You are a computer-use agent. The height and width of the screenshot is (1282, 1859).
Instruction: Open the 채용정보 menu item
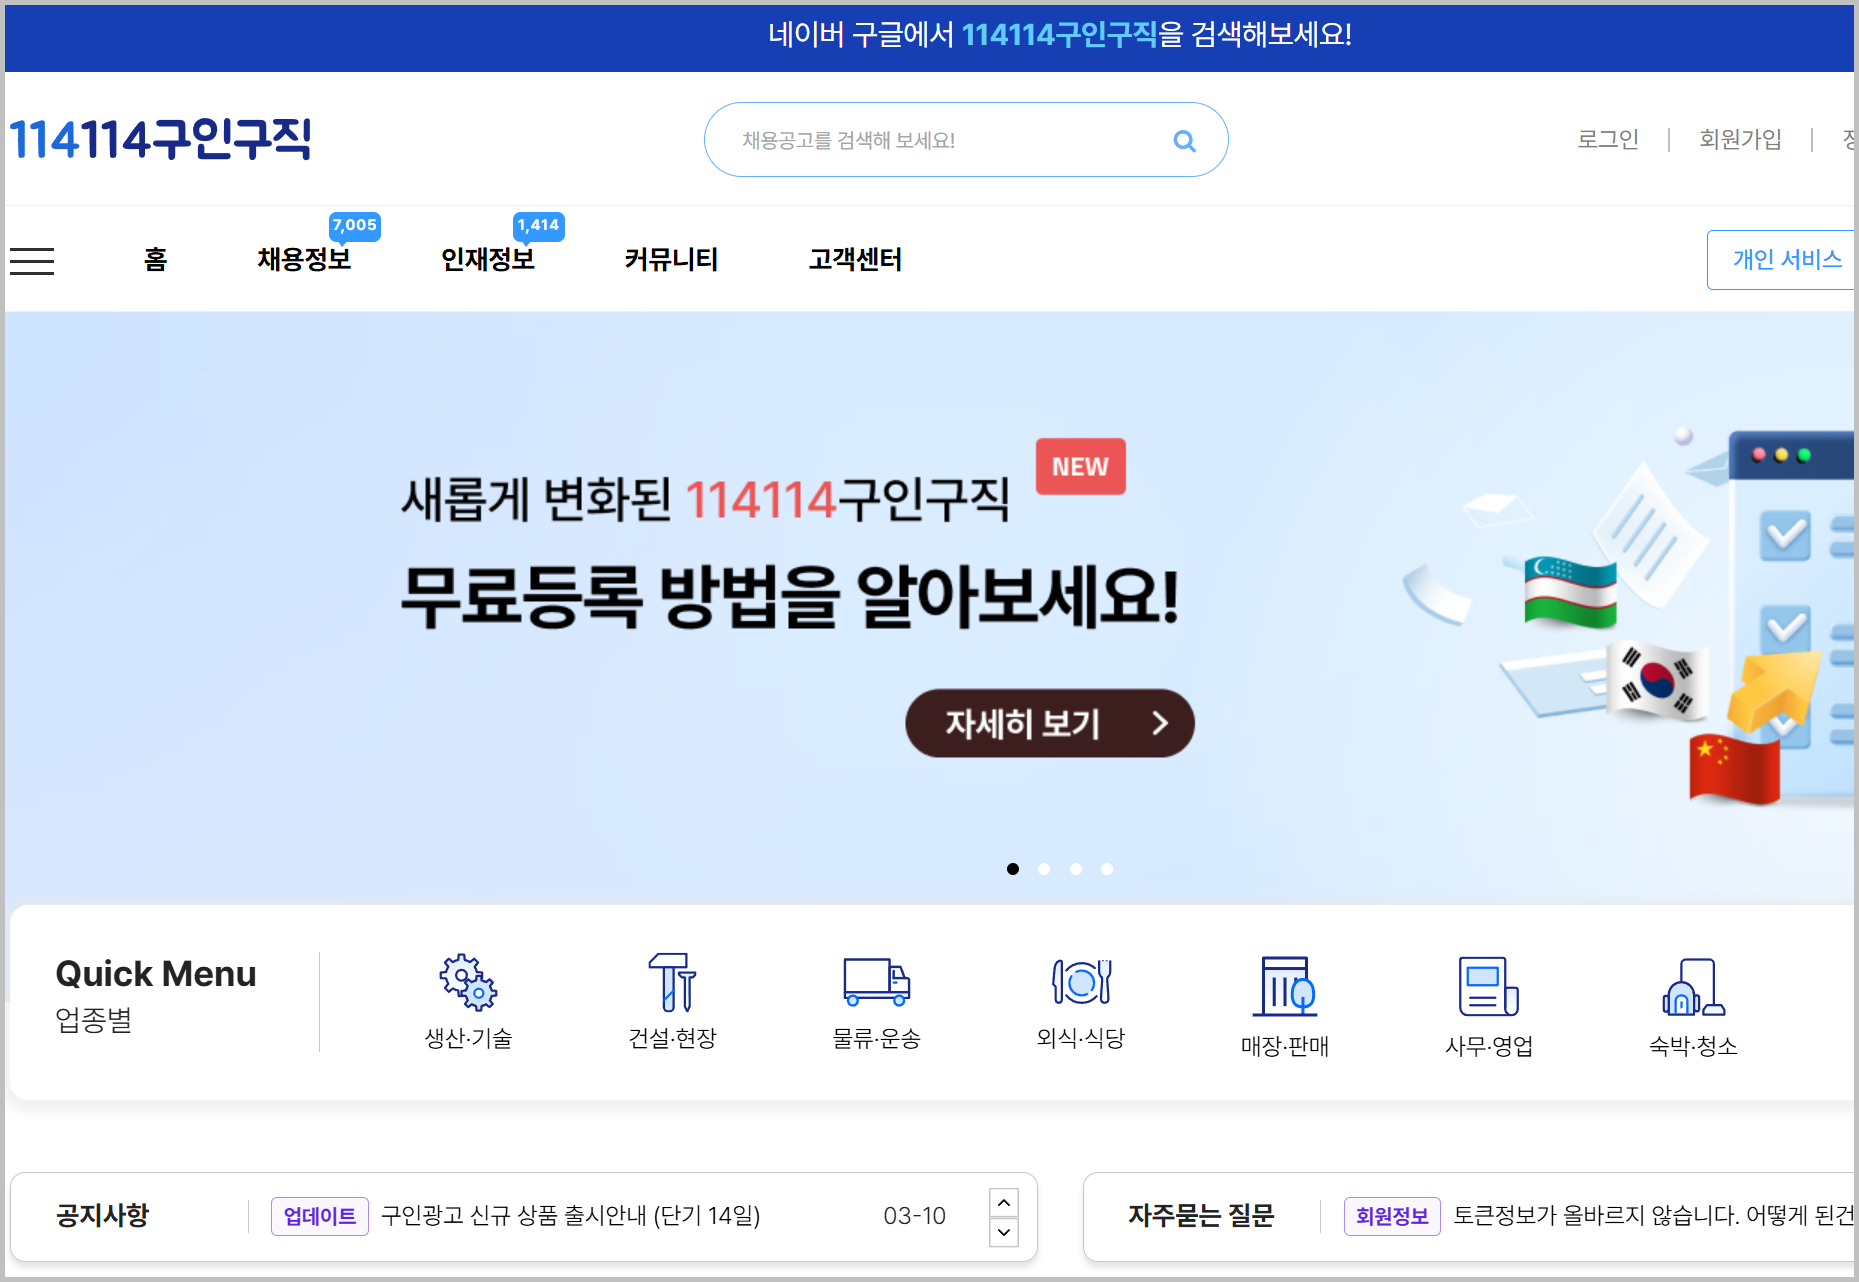[x=304, y=260]
